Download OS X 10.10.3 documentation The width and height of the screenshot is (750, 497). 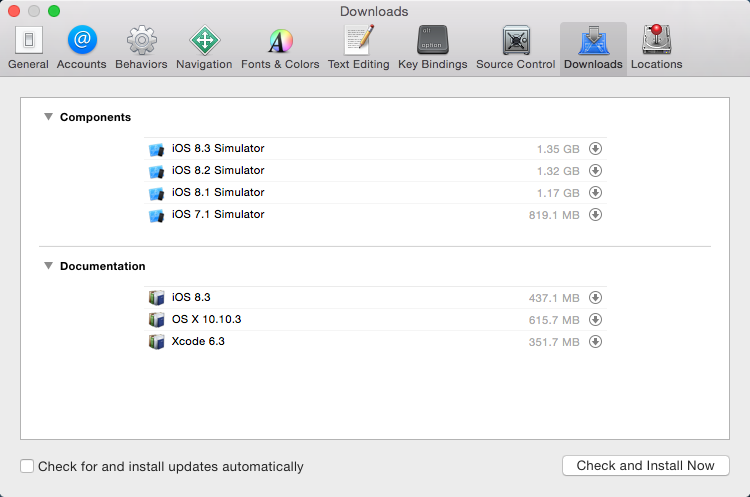(596, 320)
